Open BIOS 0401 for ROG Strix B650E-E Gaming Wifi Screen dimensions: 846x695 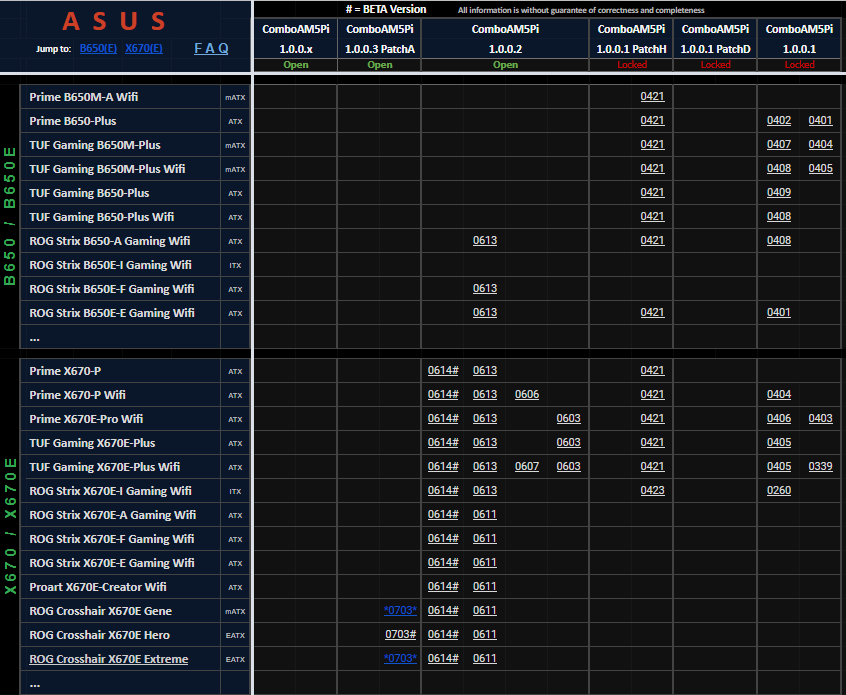(779, 312)
